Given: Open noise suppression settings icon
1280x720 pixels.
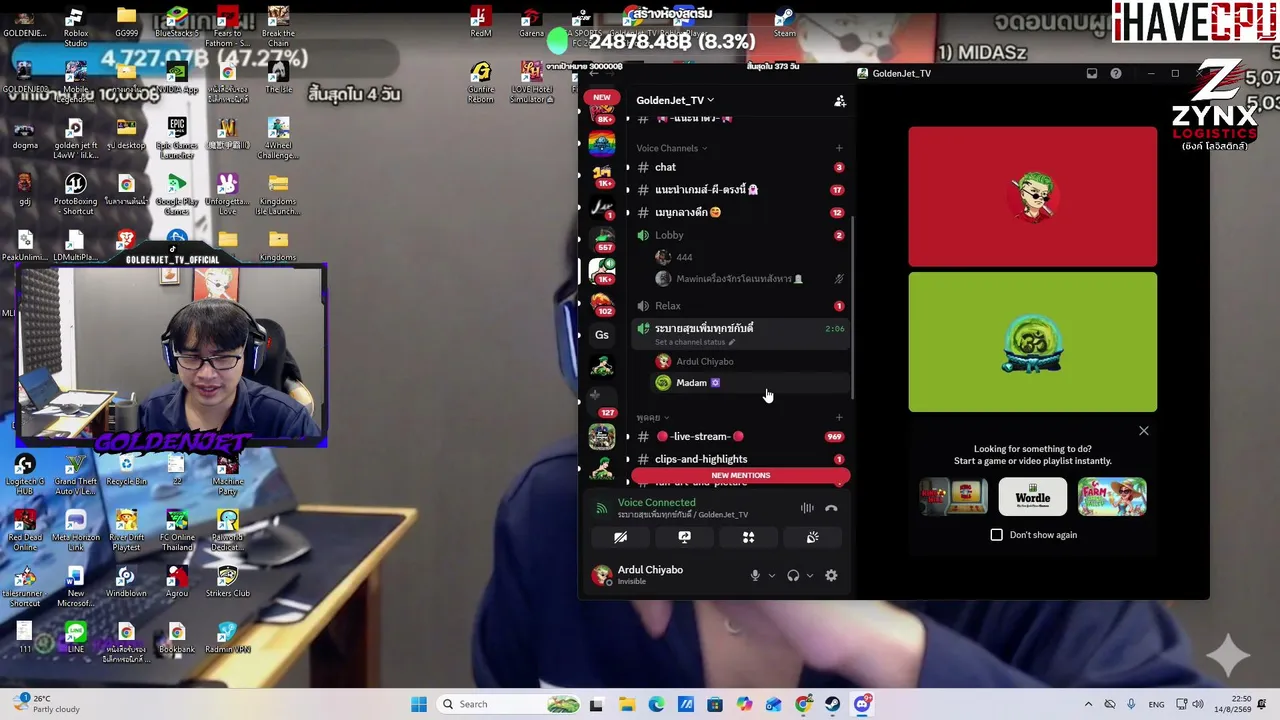Looking at the screenshot, I should 807,508.
